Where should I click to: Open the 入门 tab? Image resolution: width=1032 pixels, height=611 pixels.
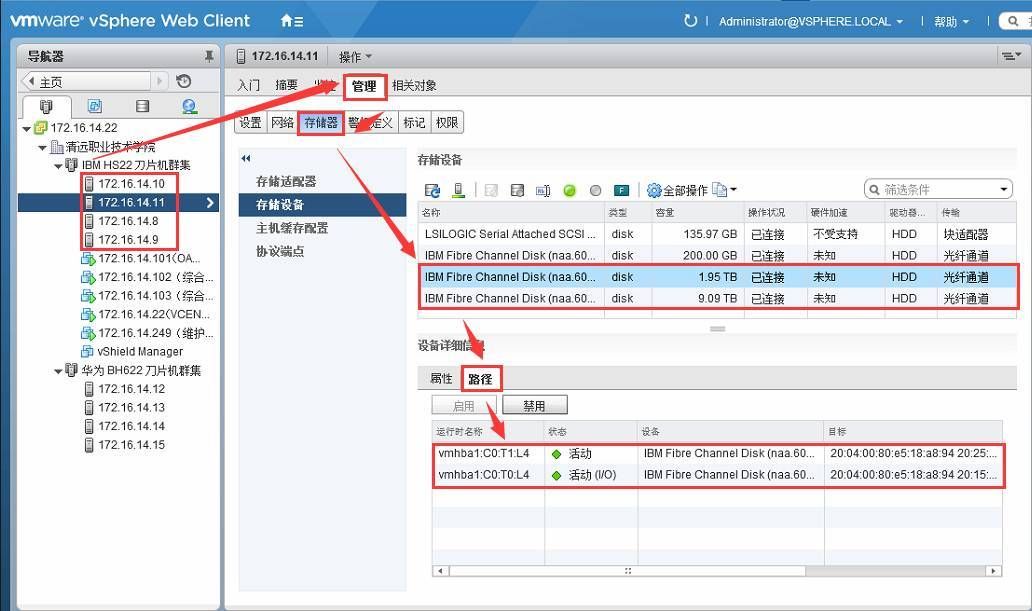pyautogui.click(x=248, y=86)
